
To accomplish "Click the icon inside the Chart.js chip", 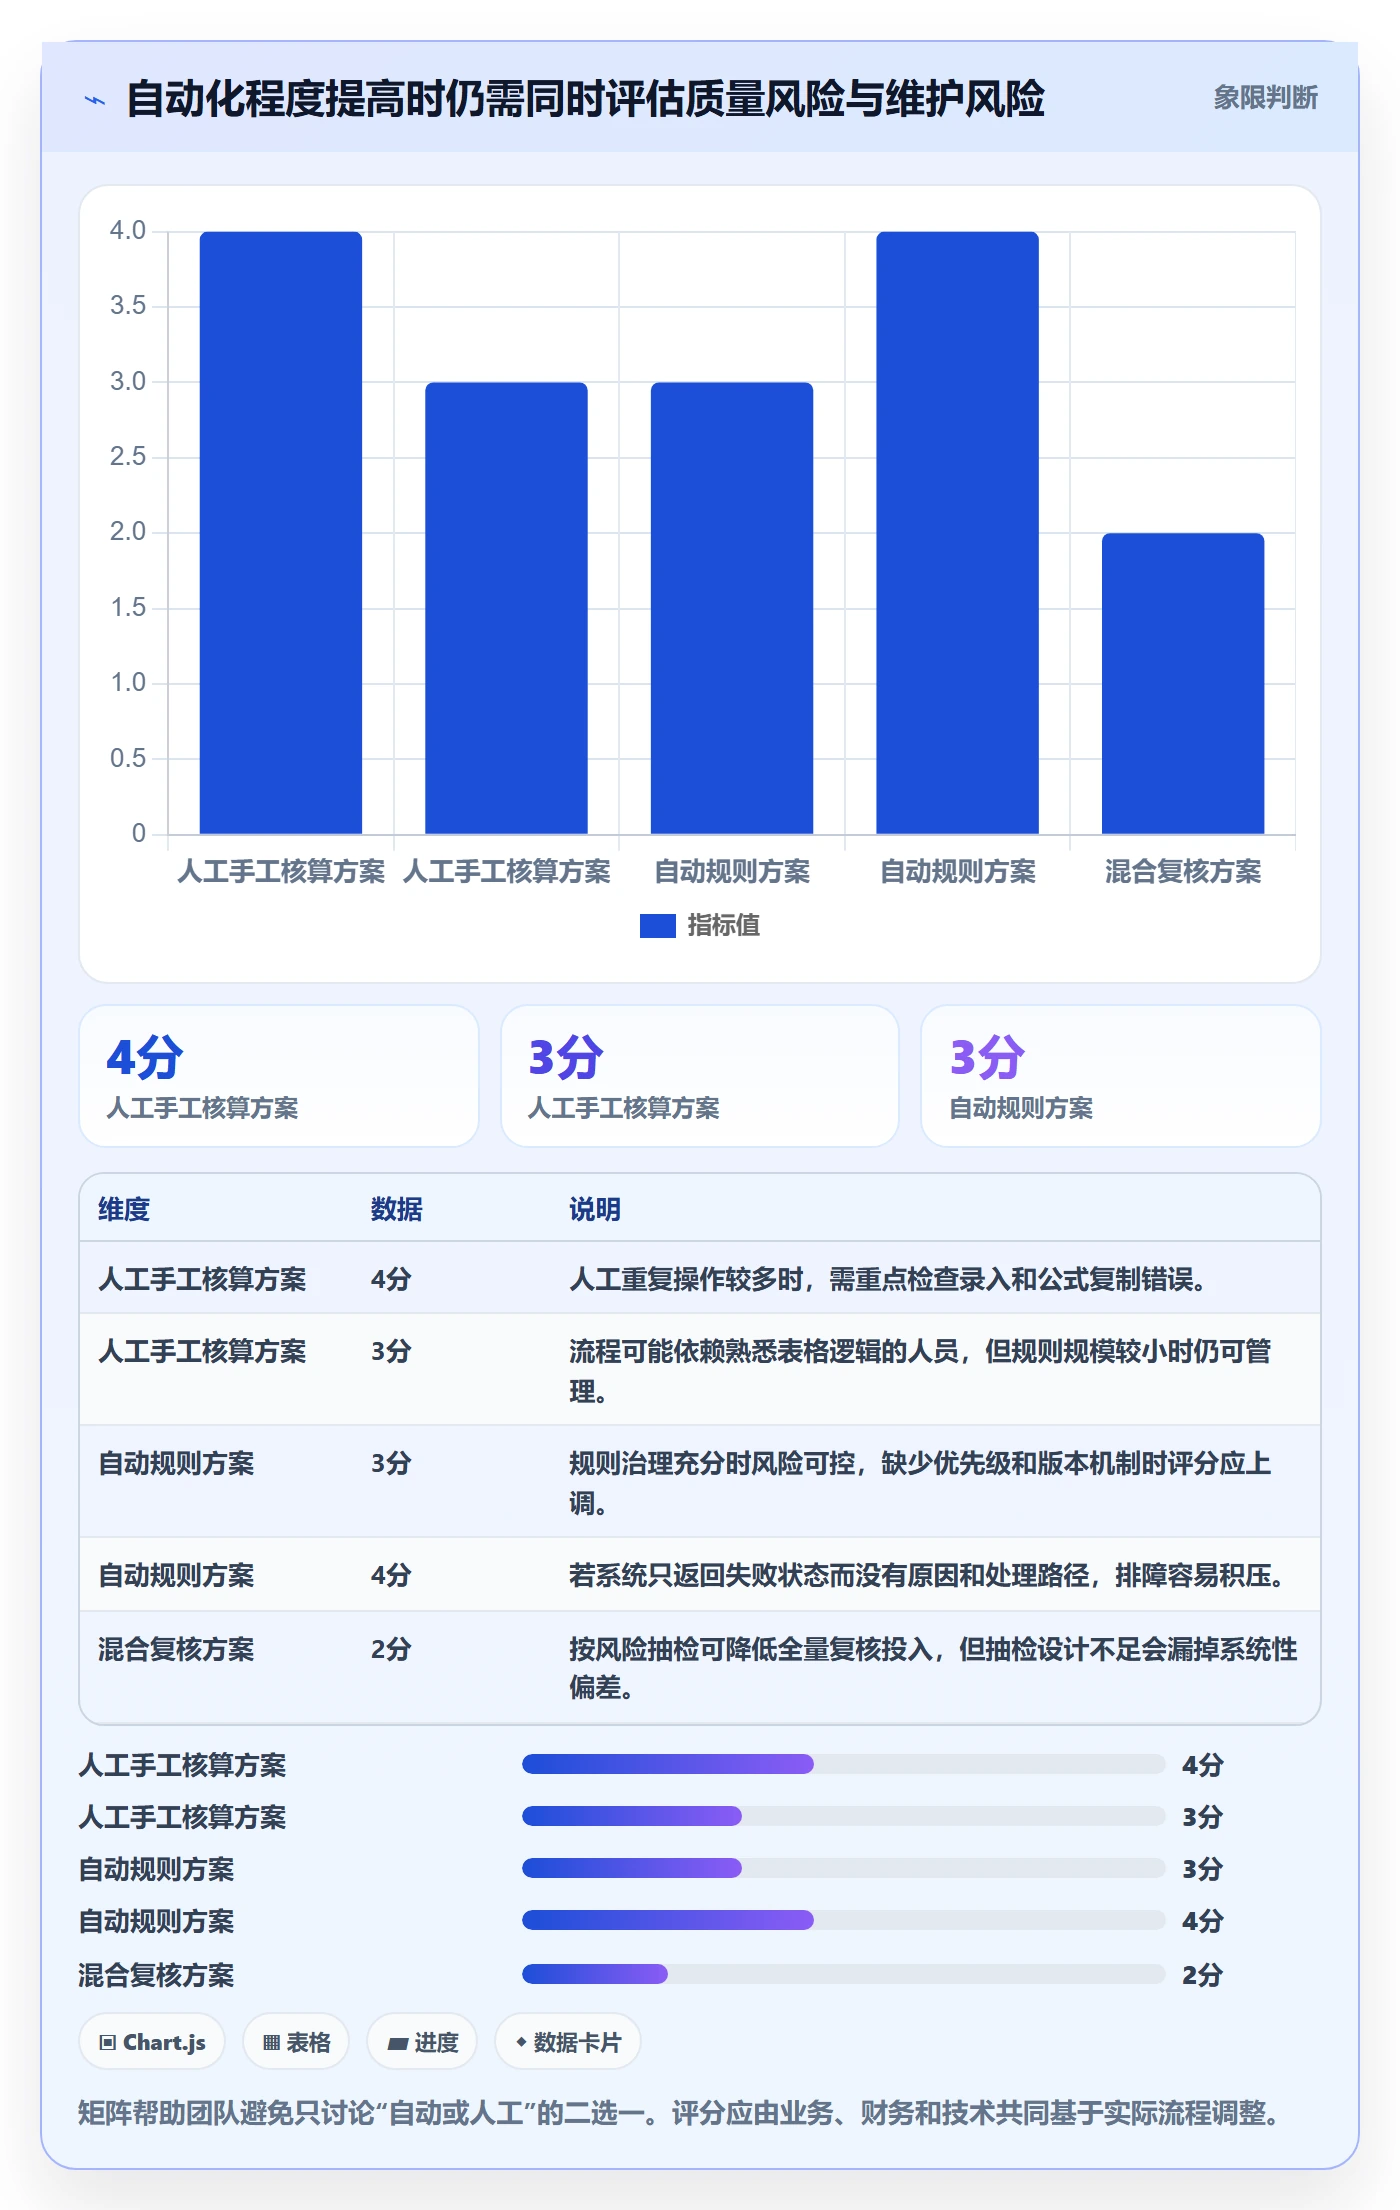I will click(108, 2043).
